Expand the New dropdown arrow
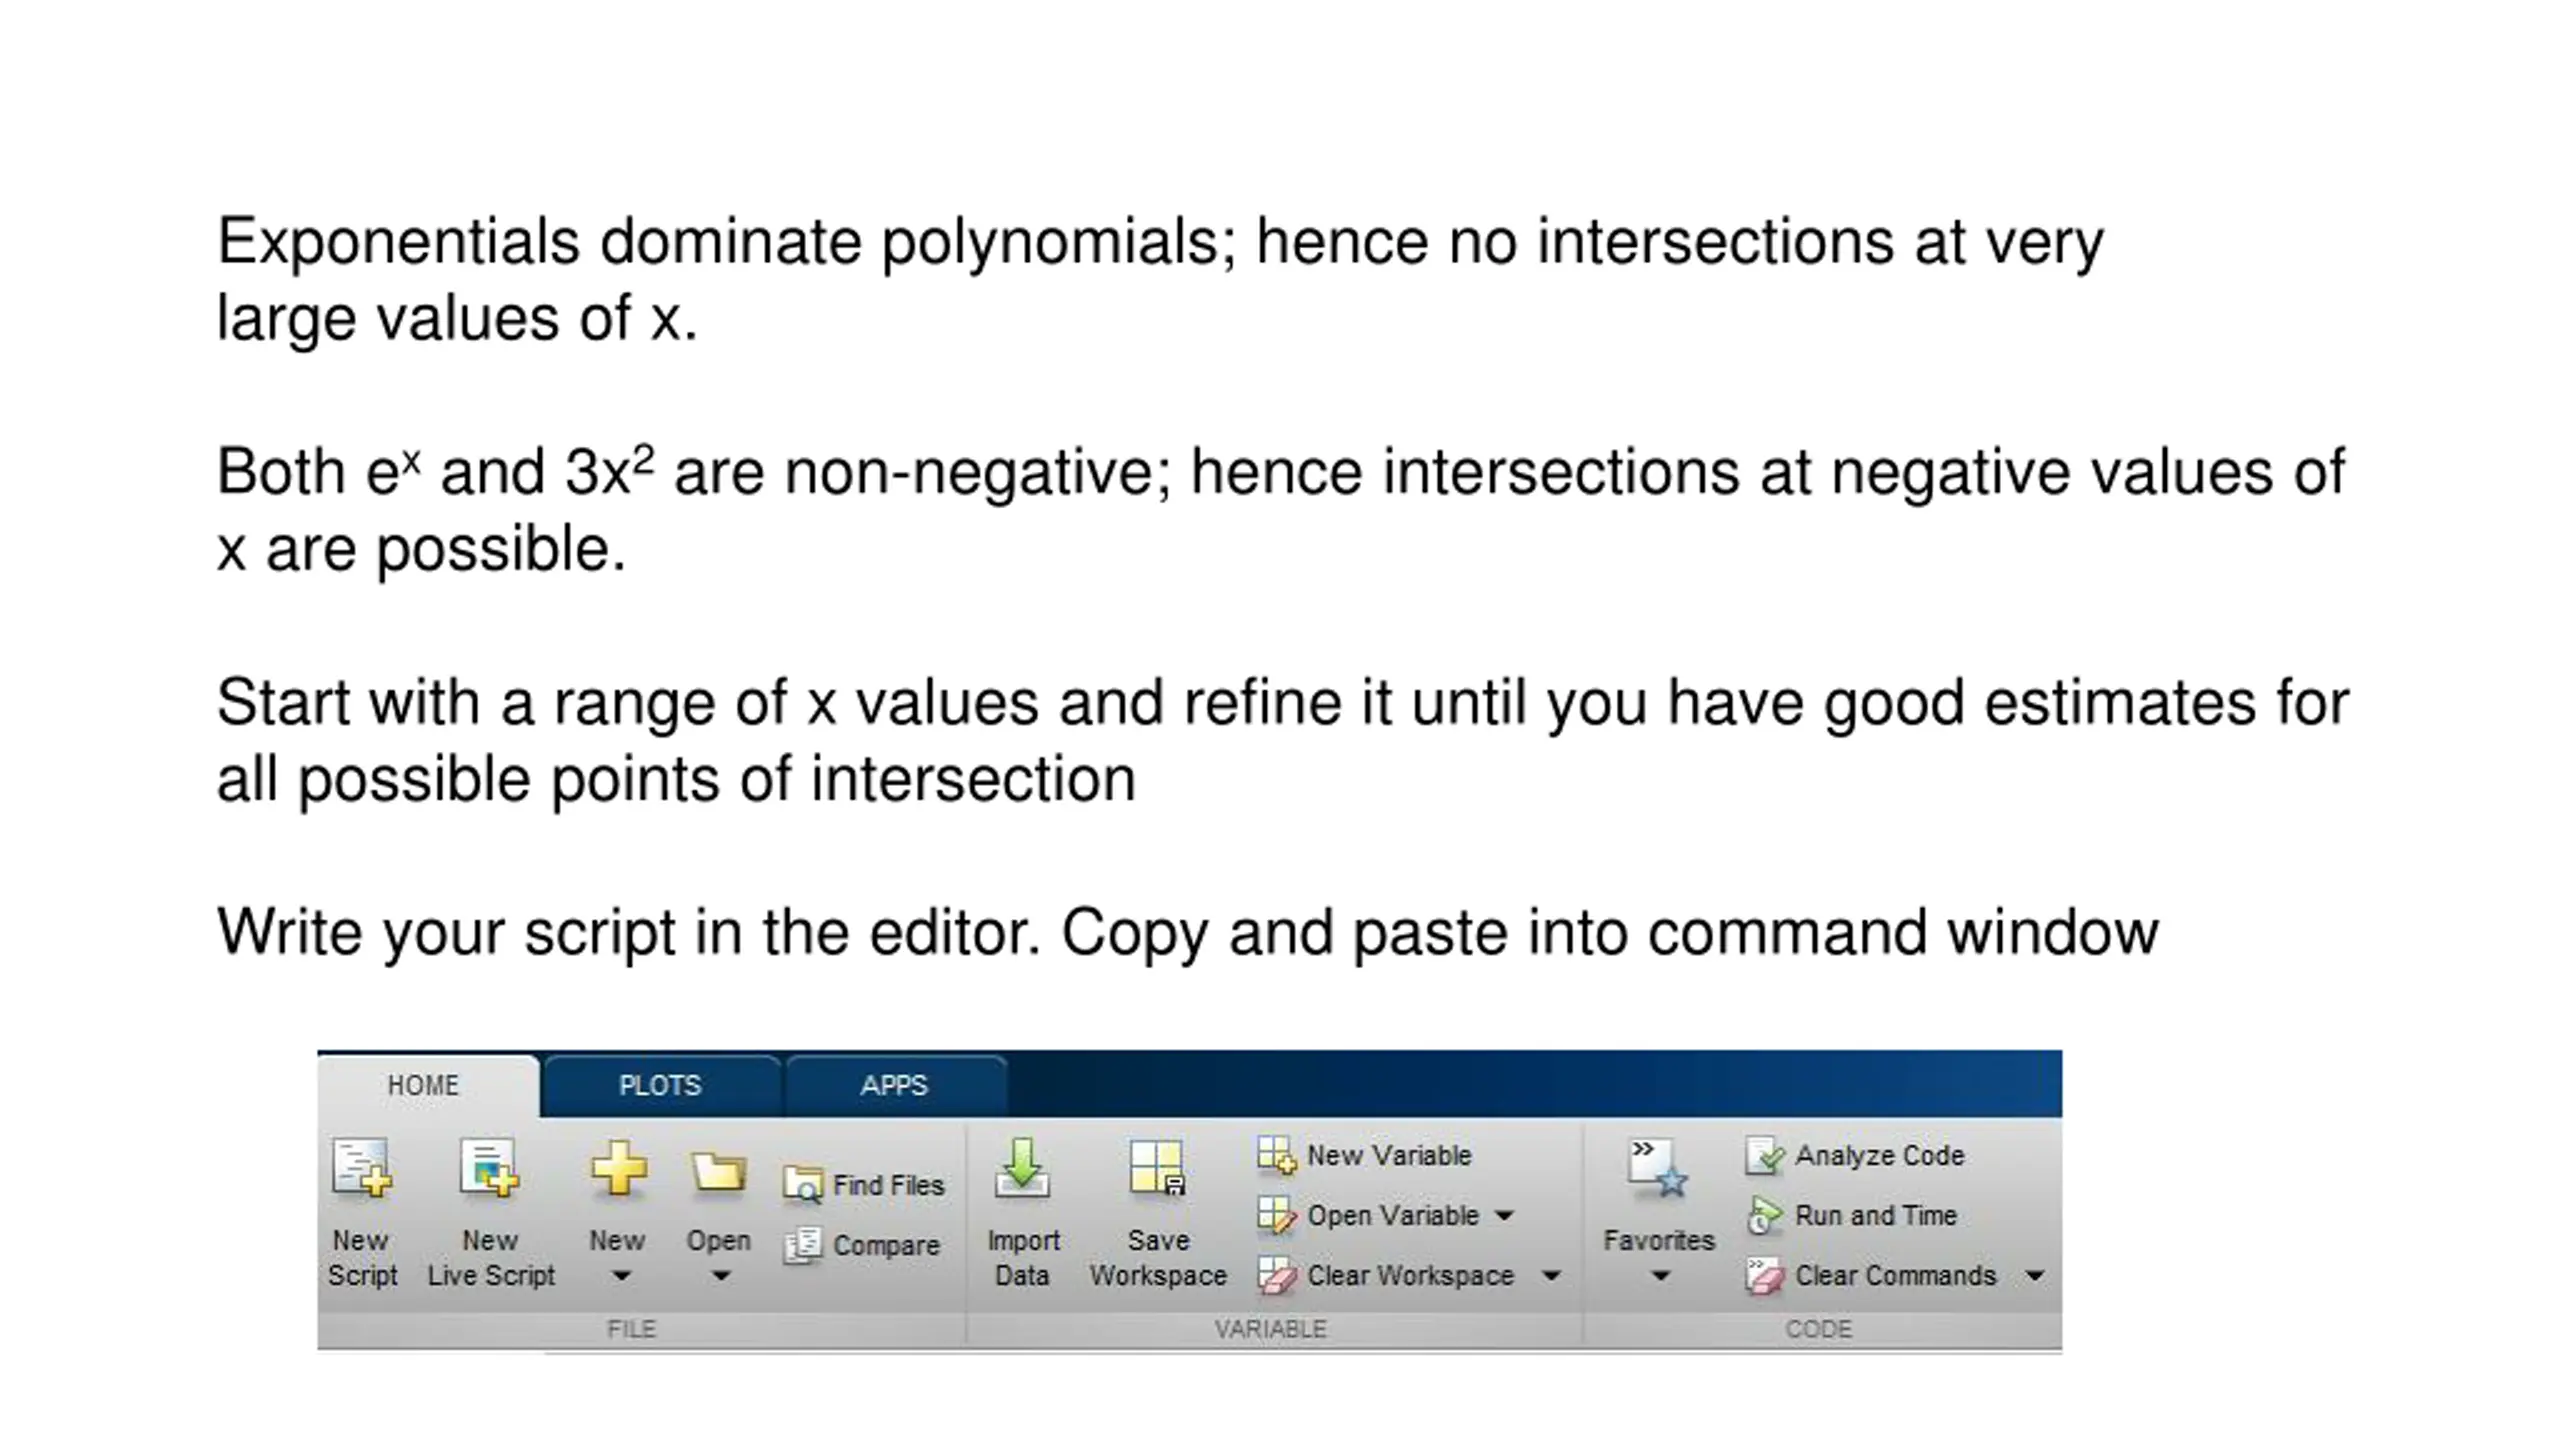2560x1440 pixels. click(621, 1276)
